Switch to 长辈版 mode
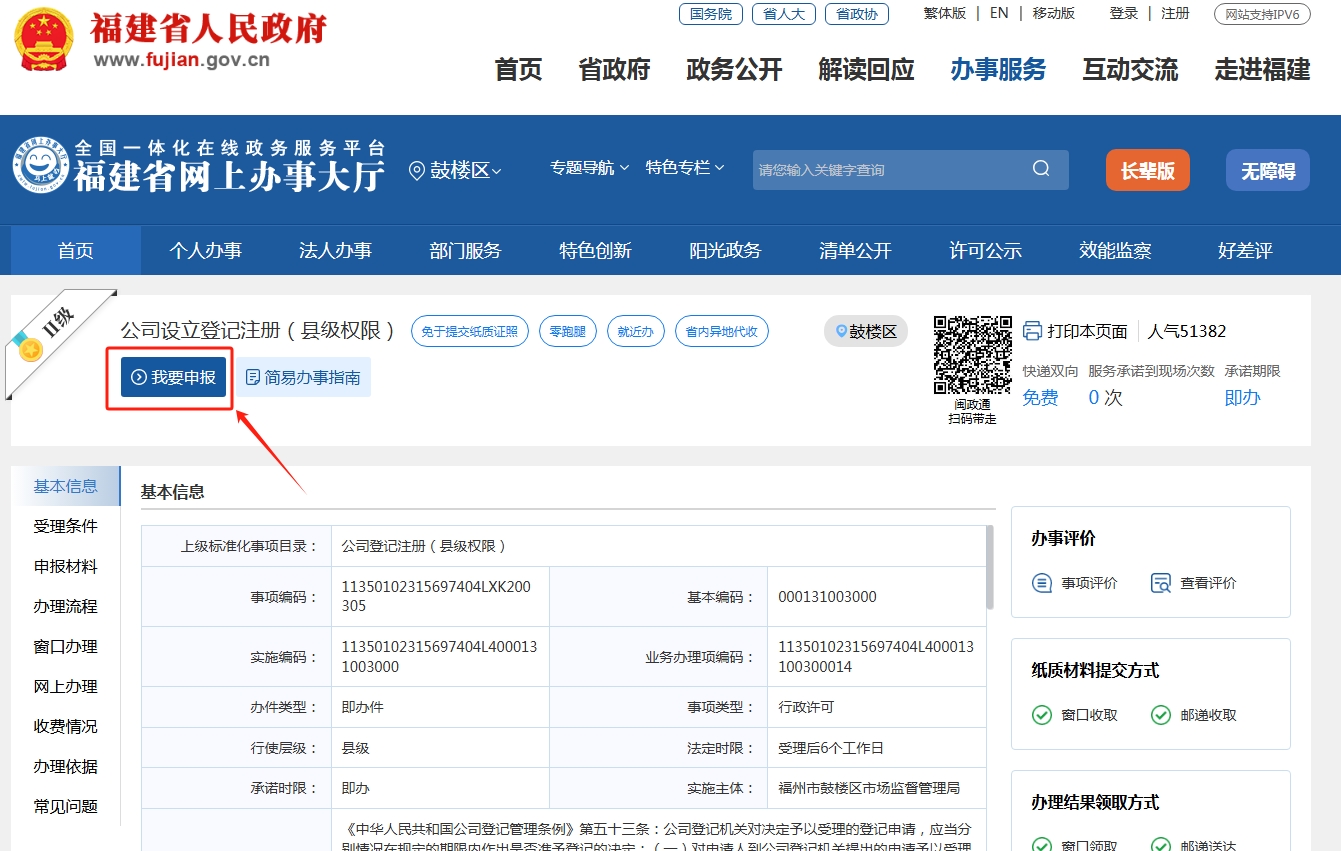This screenshot has height=851, width=1341. 1147,171
